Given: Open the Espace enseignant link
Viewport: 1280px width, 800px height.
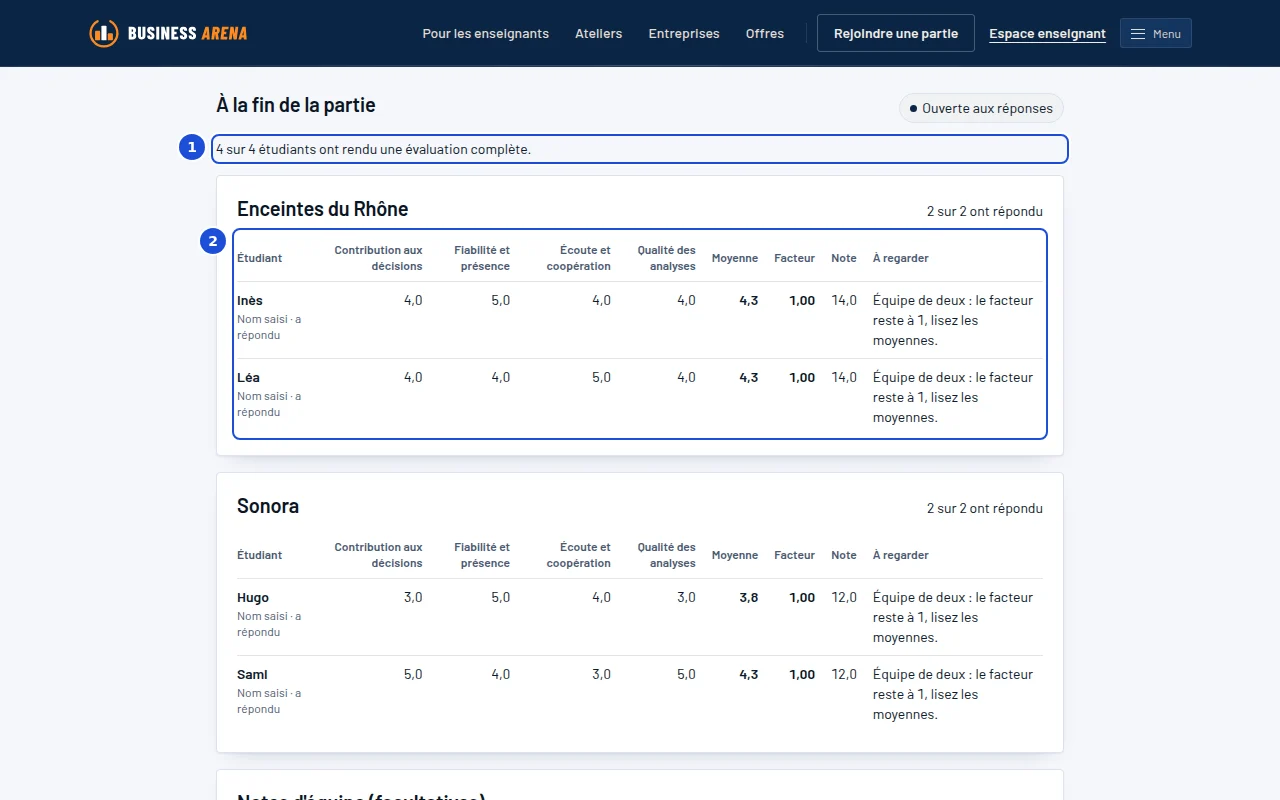Looking at the screenshot, I should pos(1048,34).
